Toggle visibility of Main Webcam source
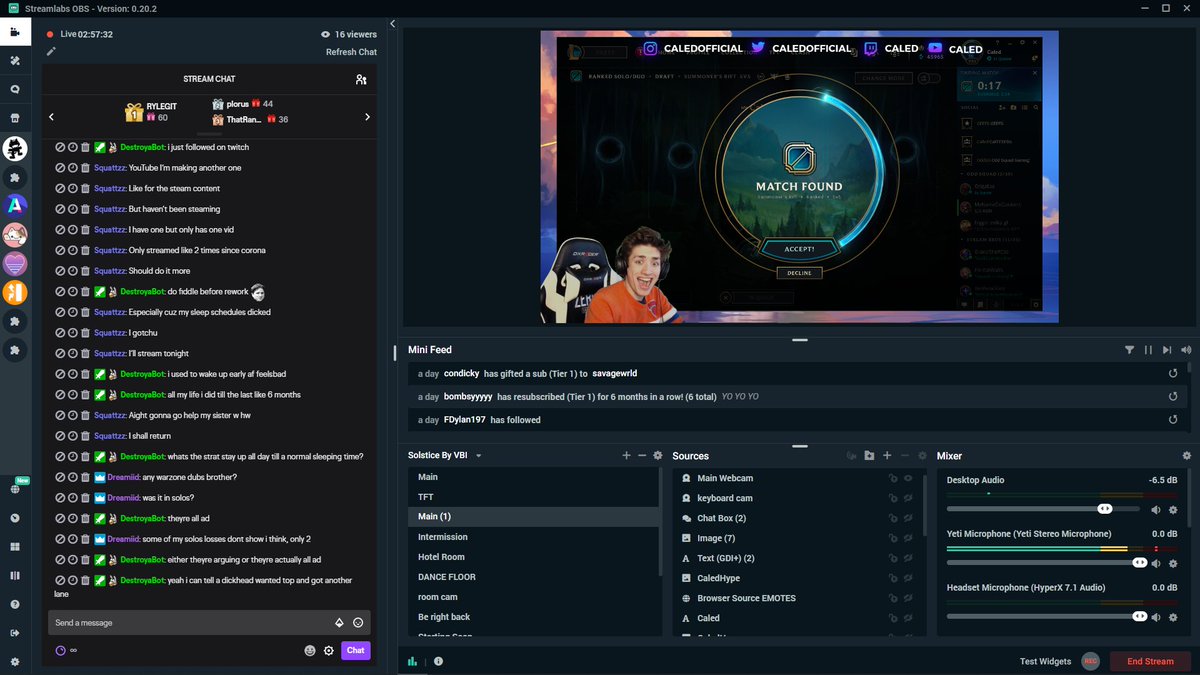1200x675 pixels. click(909, 478)
